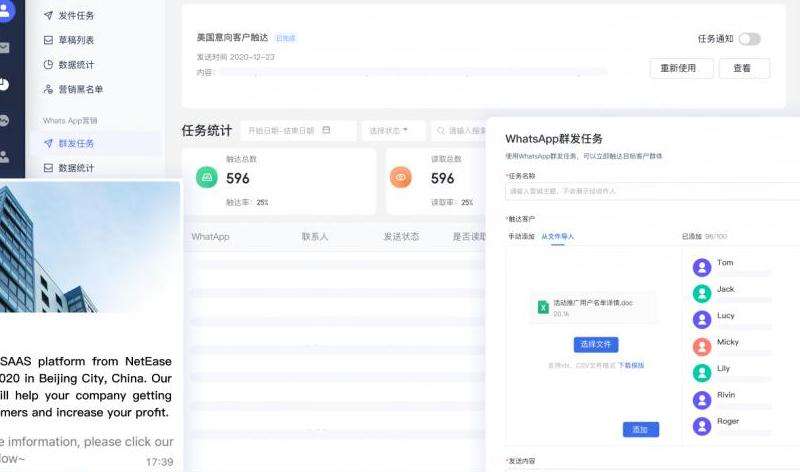Image resolution: width=800 pixels, height=472 pixels.
Task: Click Lily's green avatar
Action: pyautogui.click(x=702, y=373)
